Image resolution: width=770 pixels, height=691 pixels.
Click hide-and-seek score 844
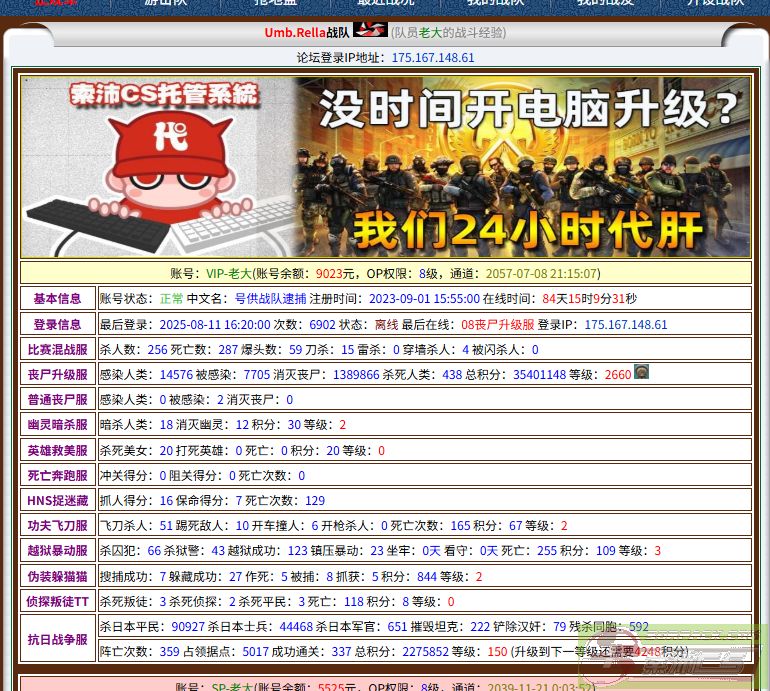[427, 576]
